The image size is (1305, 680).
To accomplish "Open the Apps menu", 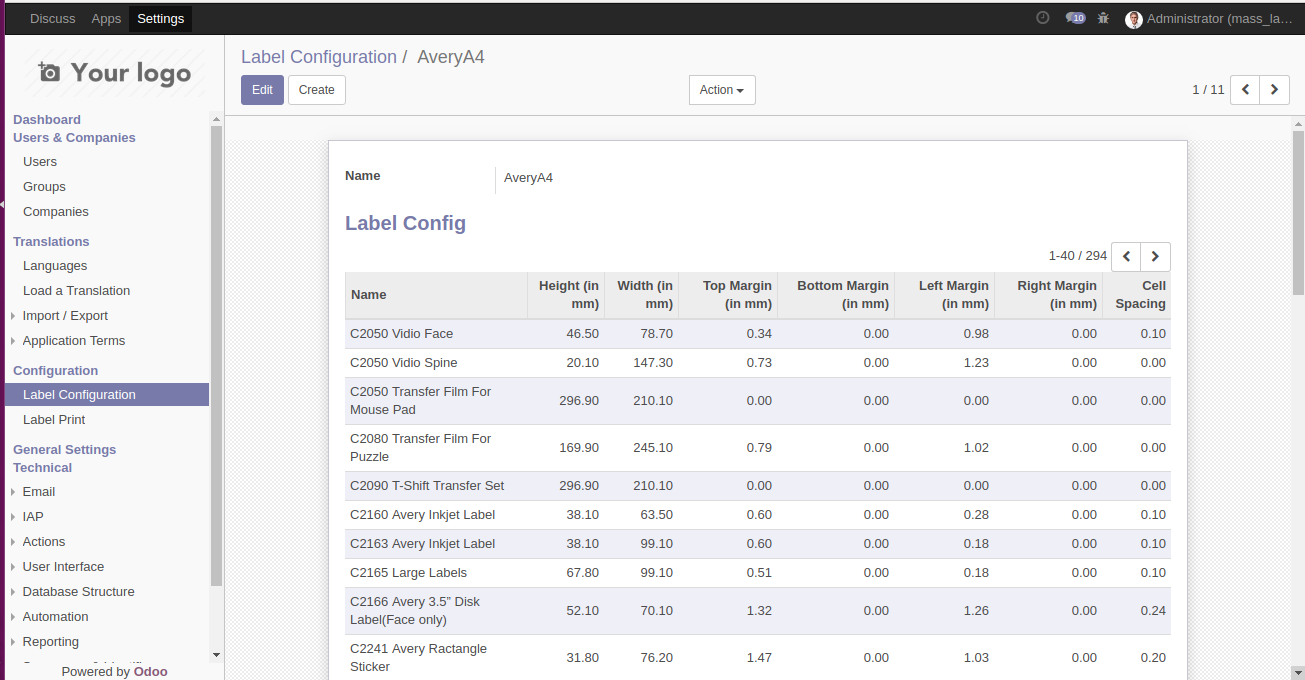I will point(106,19).
